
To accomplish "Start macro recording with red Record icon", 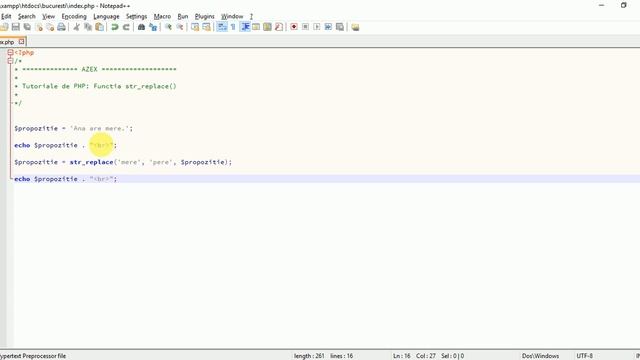I will pos(294,27).
